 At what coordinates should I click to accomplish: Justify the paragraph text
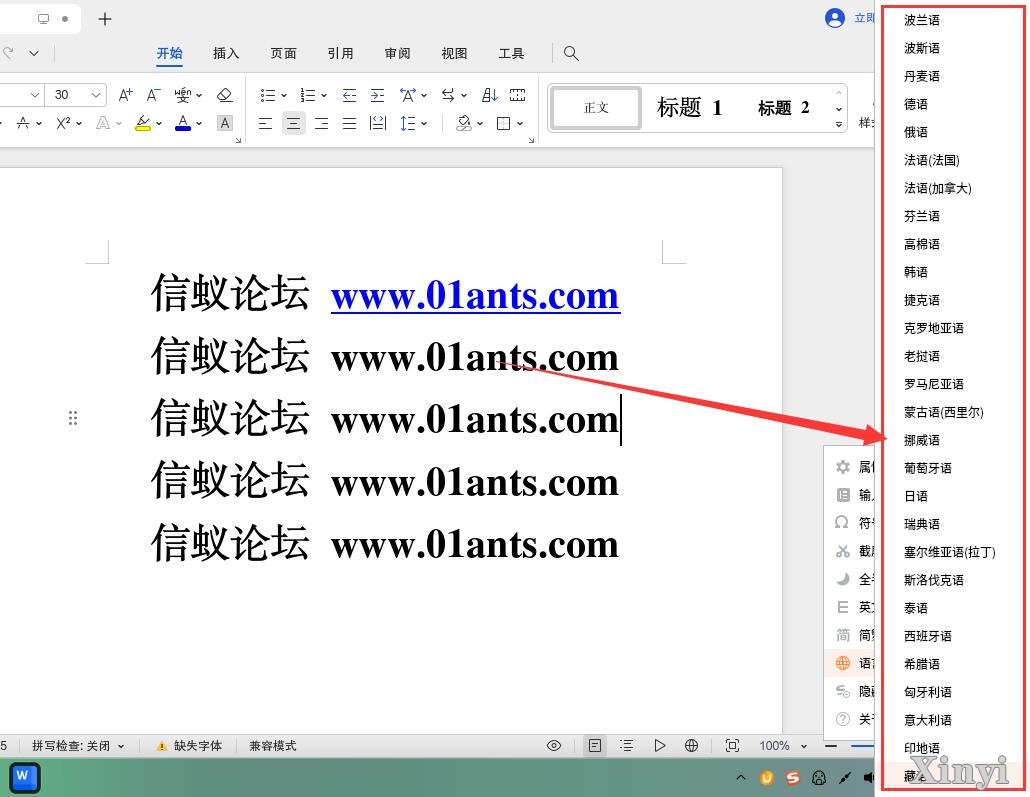[349, 123]
